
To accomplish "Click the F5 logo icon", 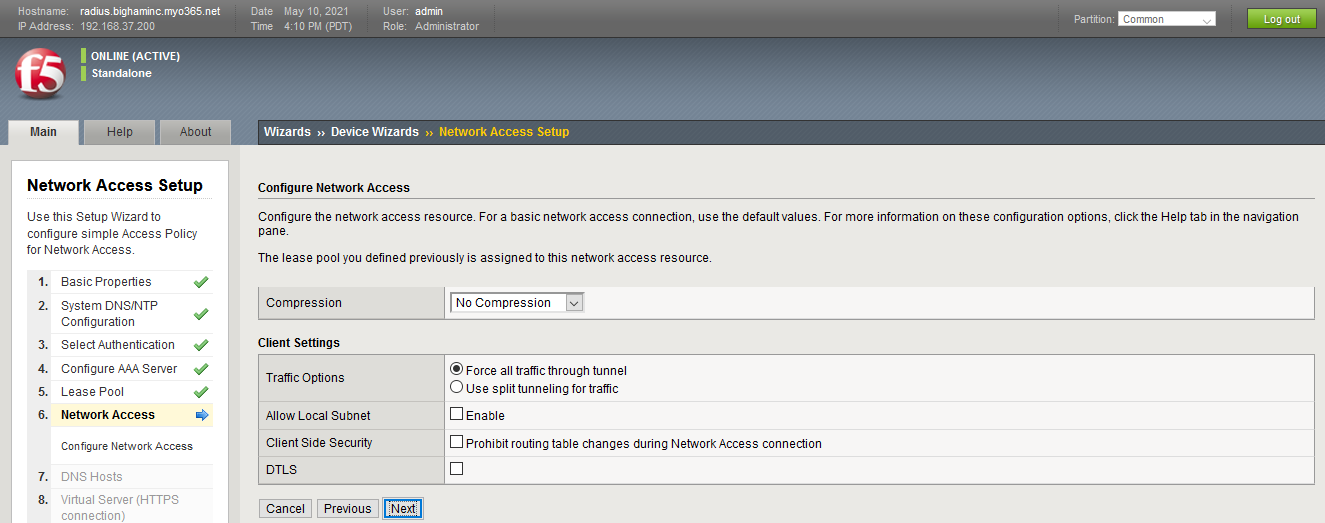I will pyautogui.click(x=40, y=73).
